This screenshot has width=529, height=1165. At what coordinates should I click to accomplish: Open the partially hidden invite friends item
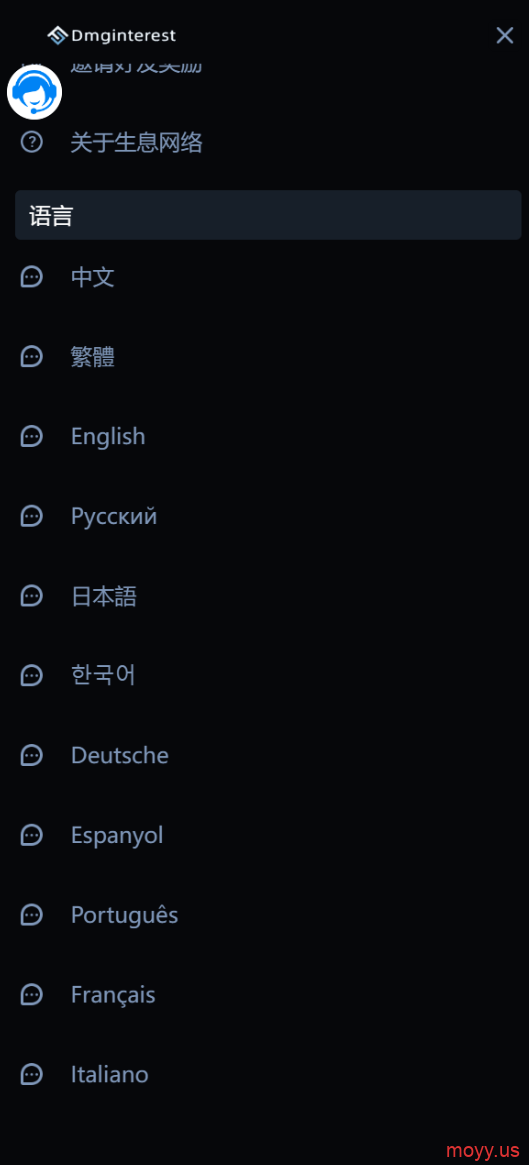point(136,65)
